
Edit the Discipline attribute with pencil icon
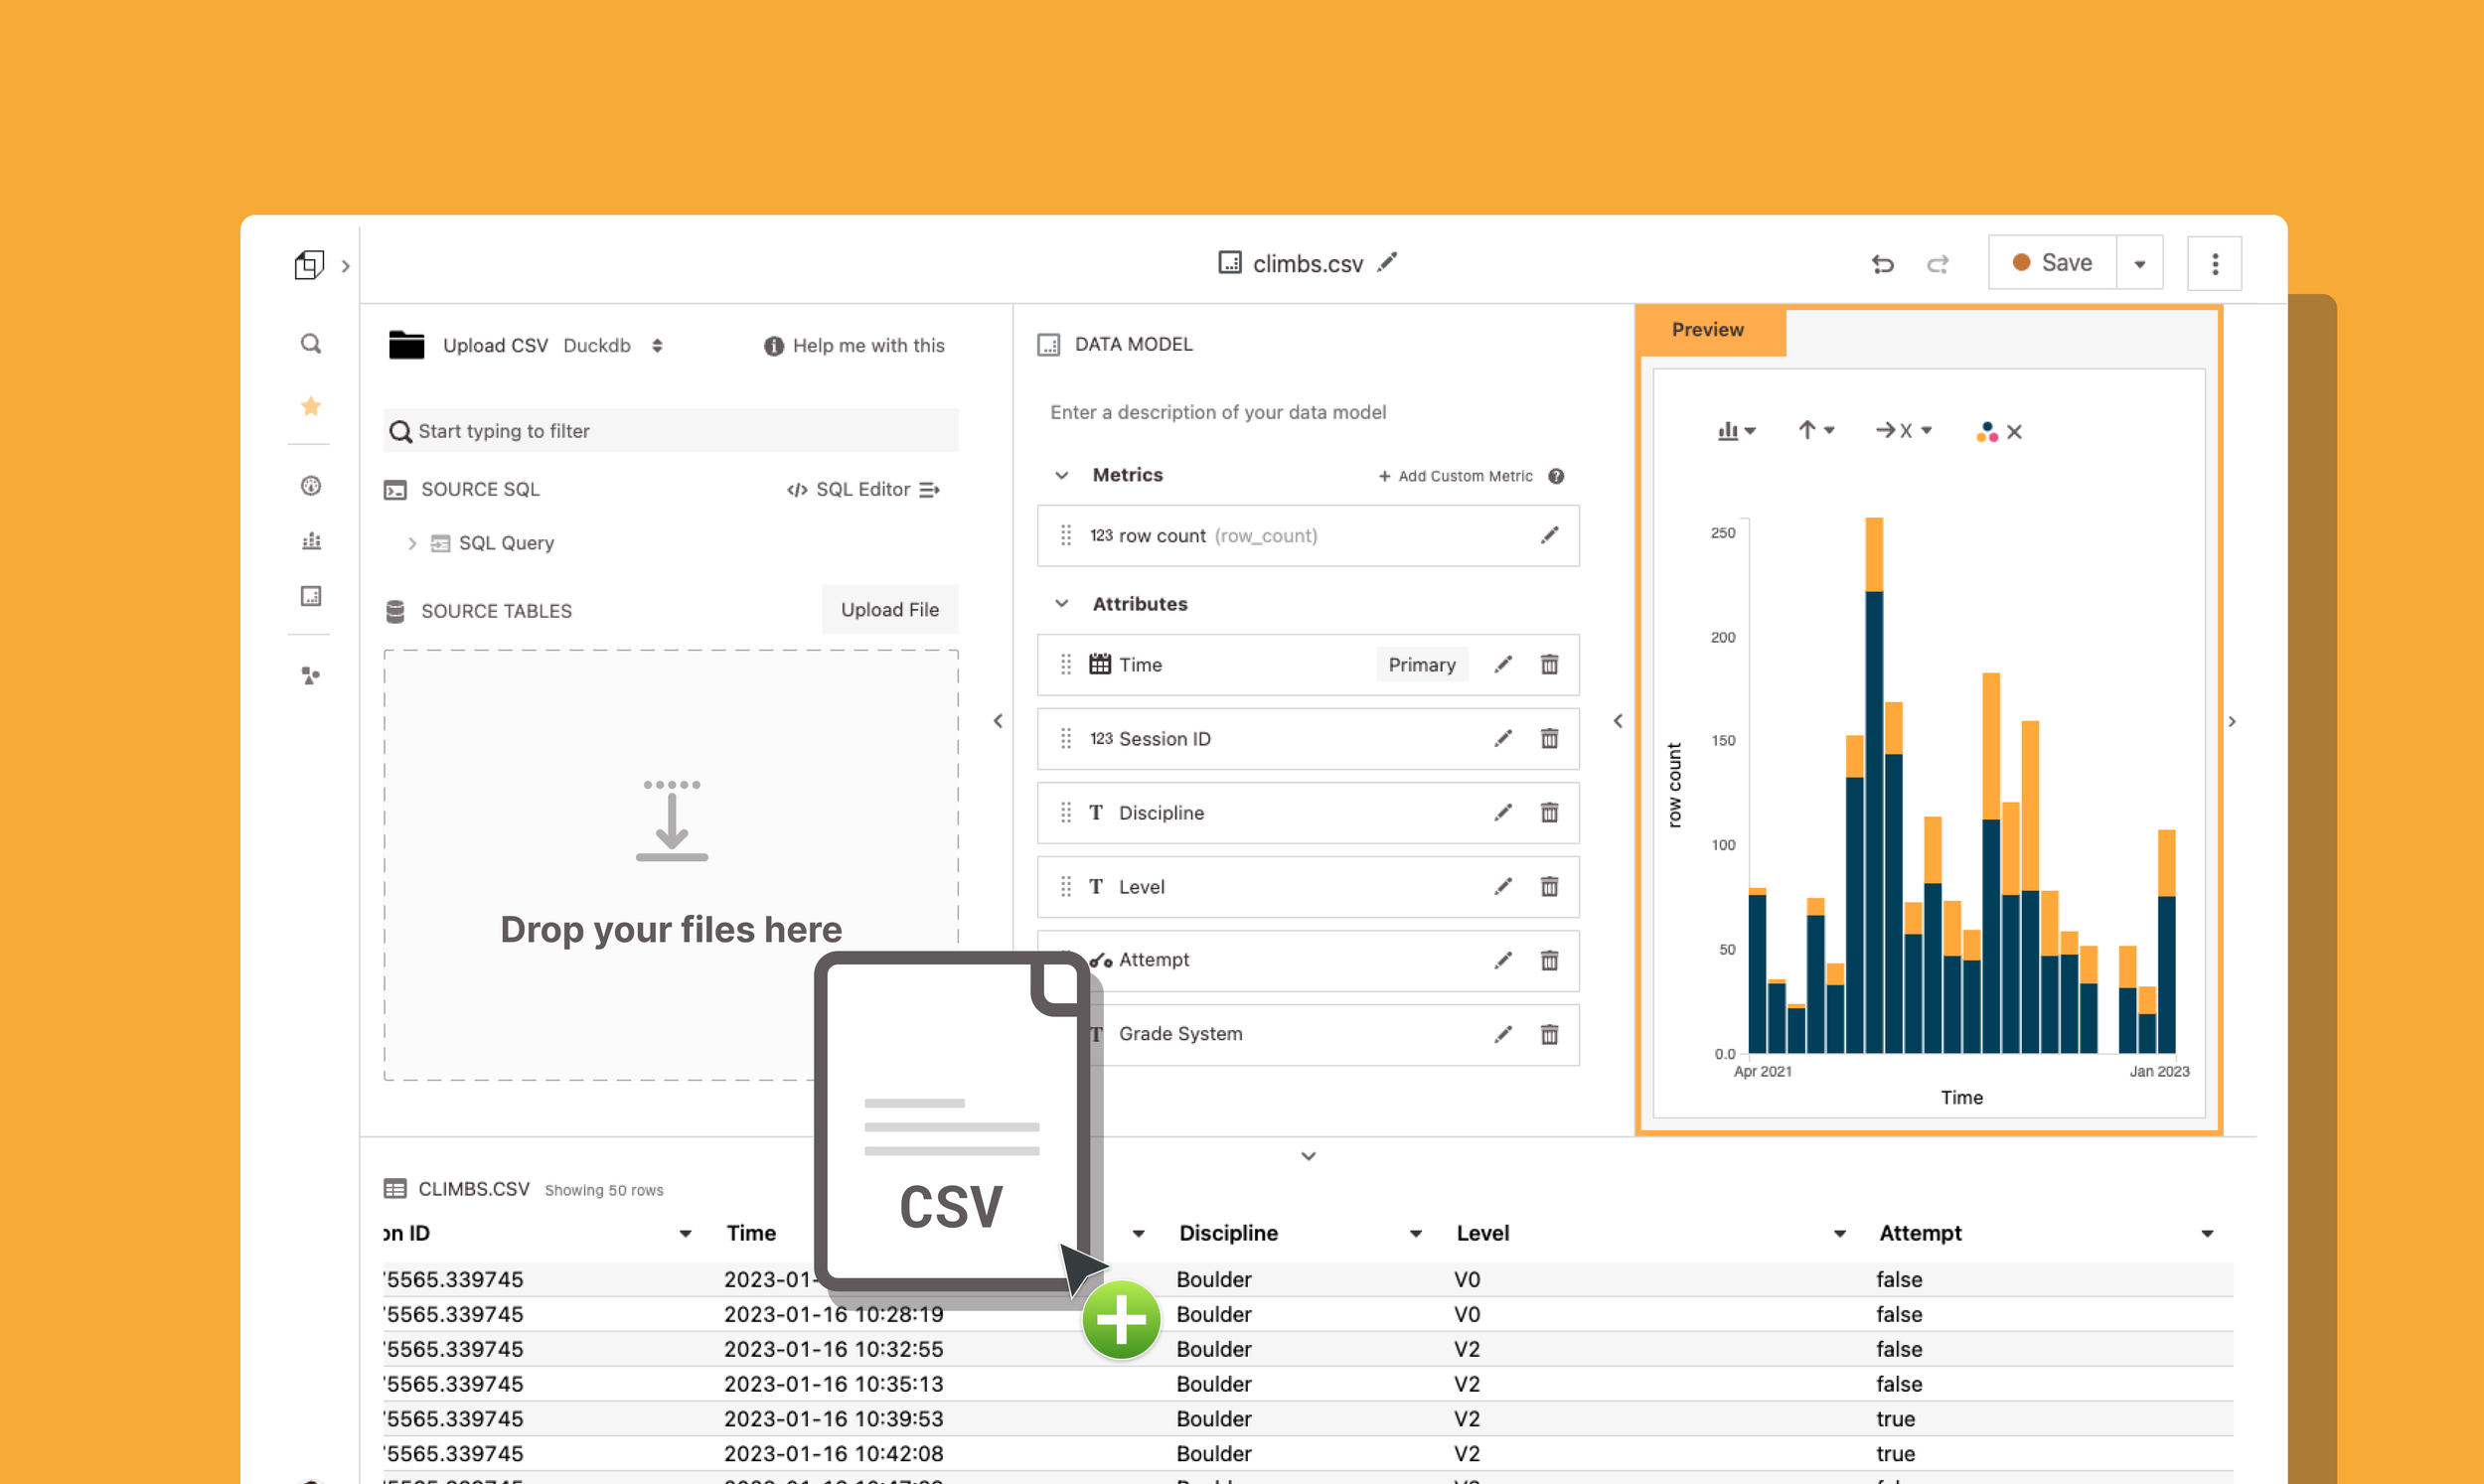[1502, 813]
